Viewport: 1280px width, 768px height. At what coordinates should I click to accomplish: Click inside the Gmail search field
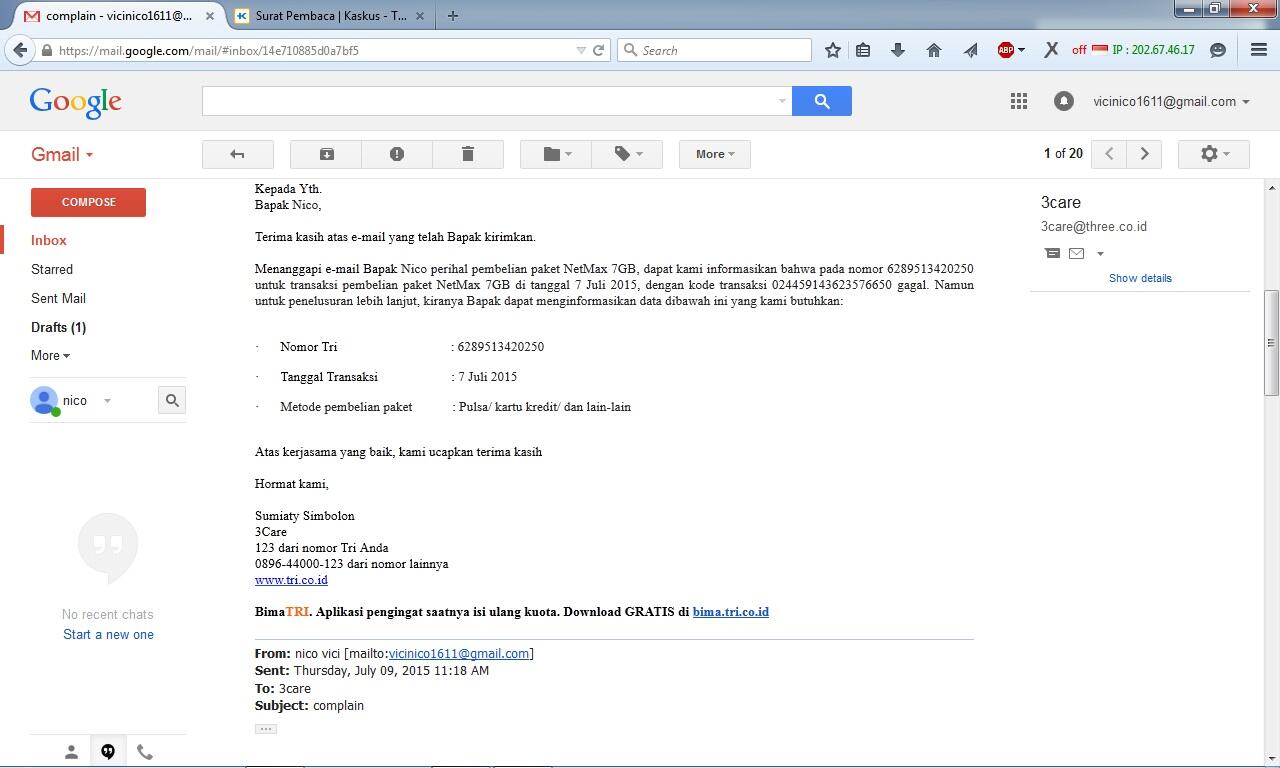(x=488, y=101)
